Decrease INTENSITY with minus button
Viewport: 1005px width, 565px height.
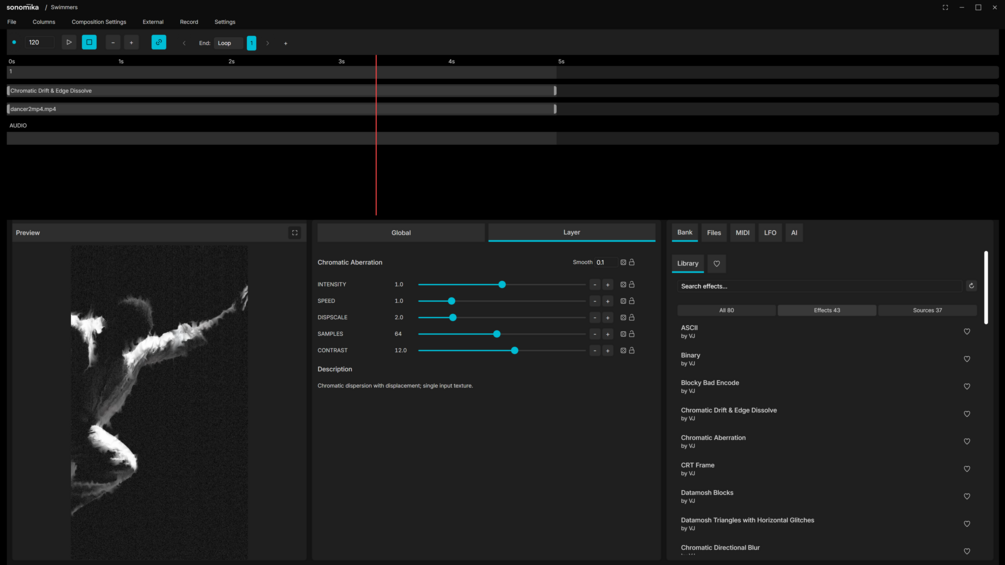pos(595,284)
